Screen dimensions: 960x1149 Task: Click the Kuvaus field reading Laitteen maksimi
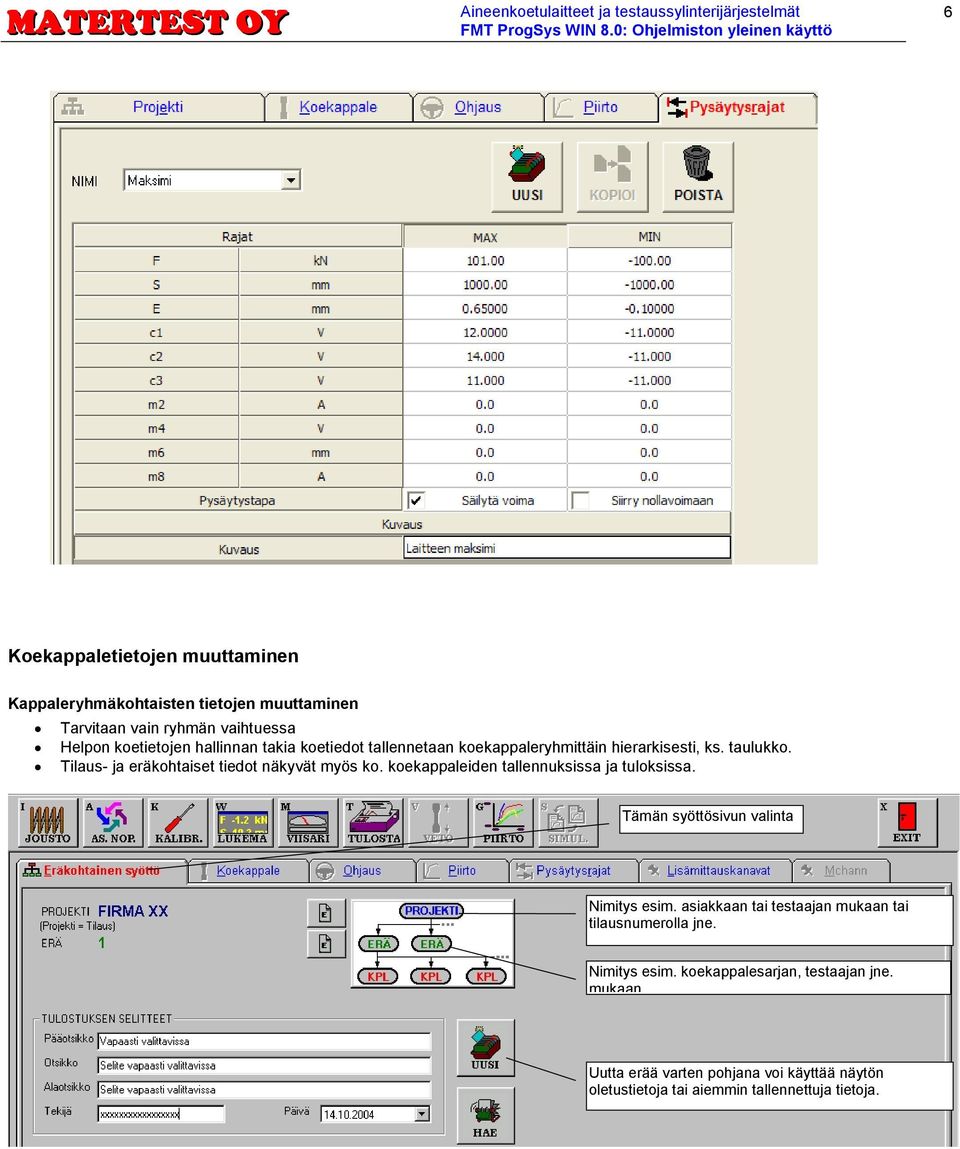point(567,548)
